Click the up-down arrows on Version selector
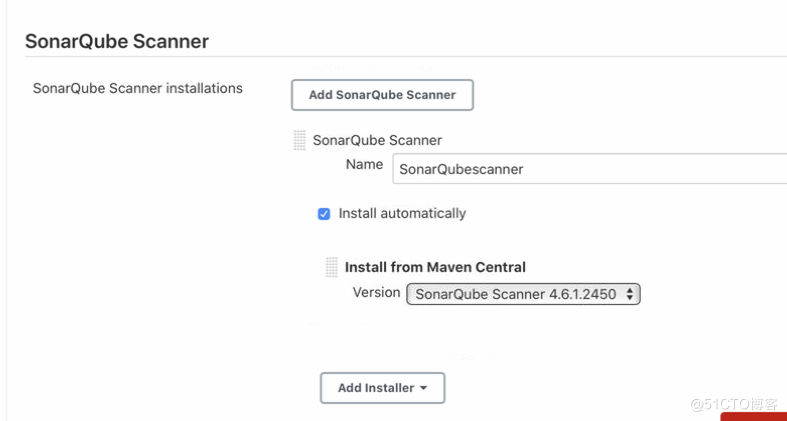Image resolution: width=787 pixels, height=421 pixels. tap(629, 294)
